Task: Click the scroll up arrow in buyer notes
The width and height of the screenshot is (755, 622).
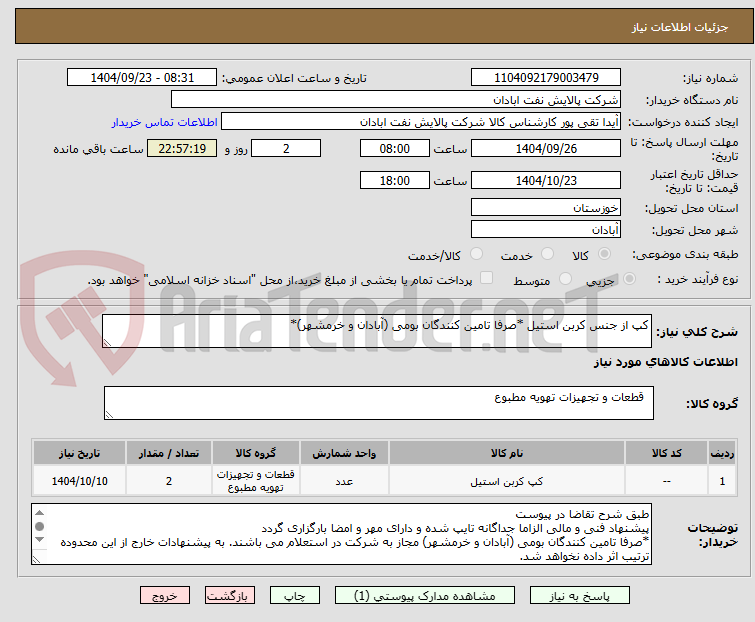Action: point(39,513)
